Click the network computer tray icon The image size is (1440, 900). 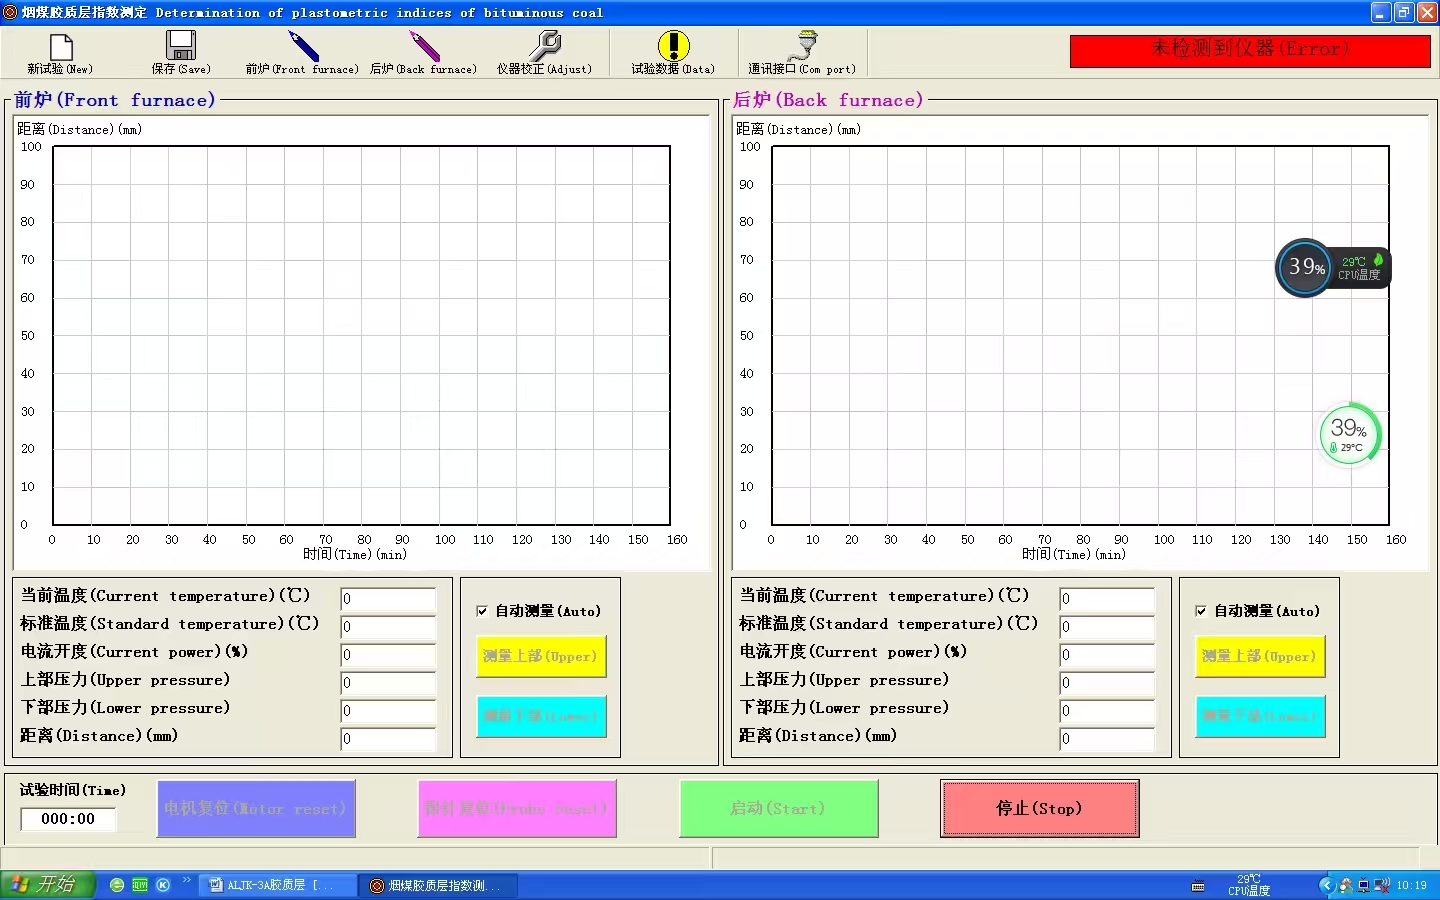[x=1363, y=885]
